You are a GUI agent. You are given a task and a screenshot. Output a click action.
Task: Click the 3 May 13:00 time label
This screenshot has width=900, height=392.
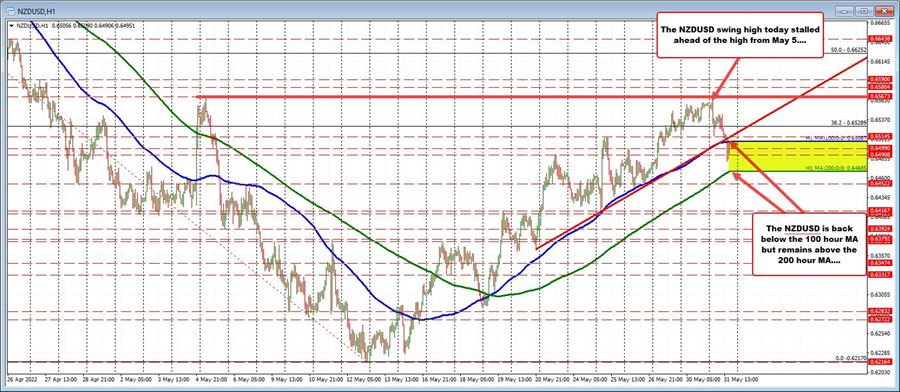coord(175,380)
